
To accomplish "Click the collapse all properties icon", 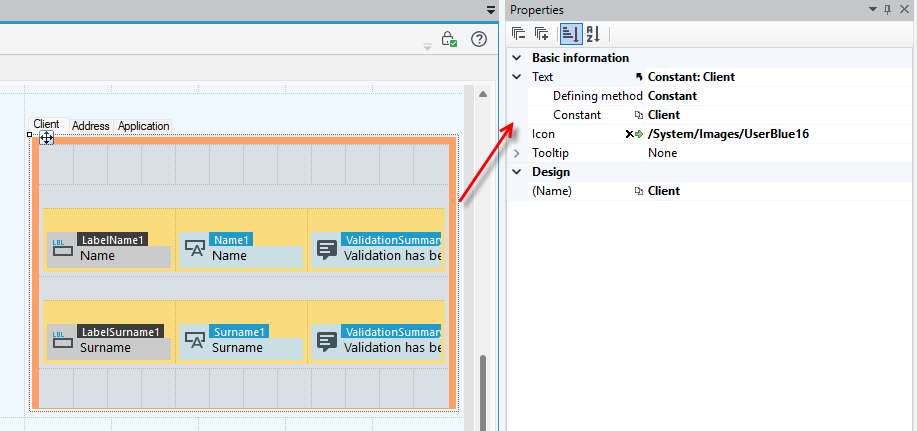I will coord(519,34).
